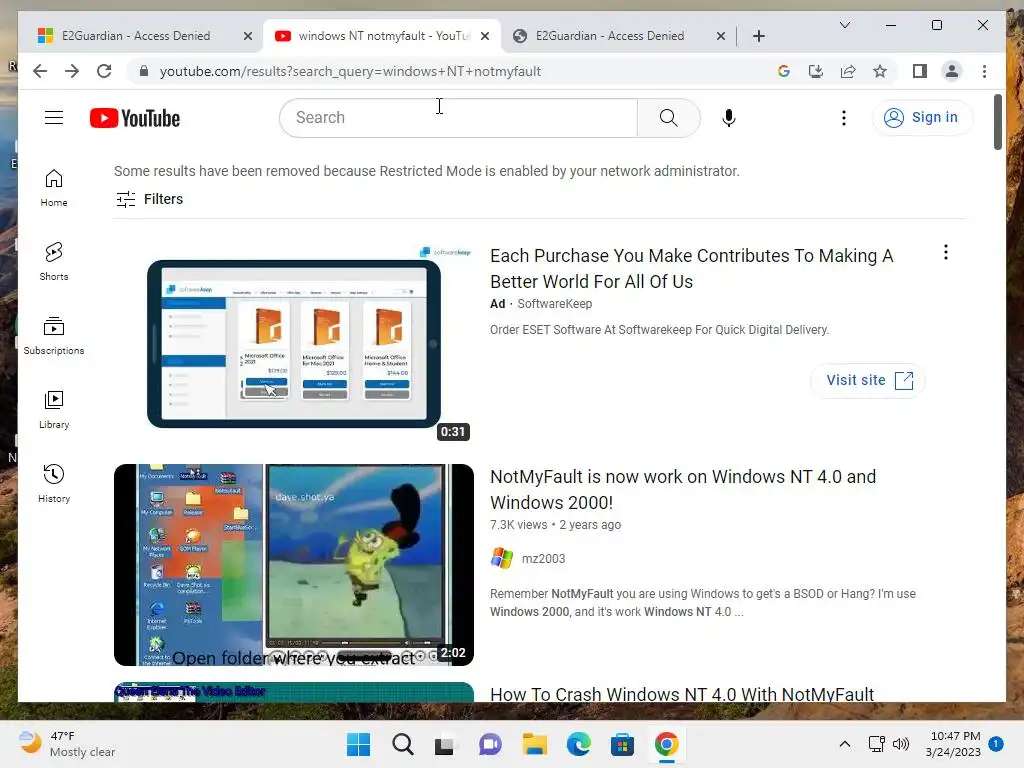1024x768 pixels.
Task: Close the first E2Guardian tab
Action: click(248, 36)
